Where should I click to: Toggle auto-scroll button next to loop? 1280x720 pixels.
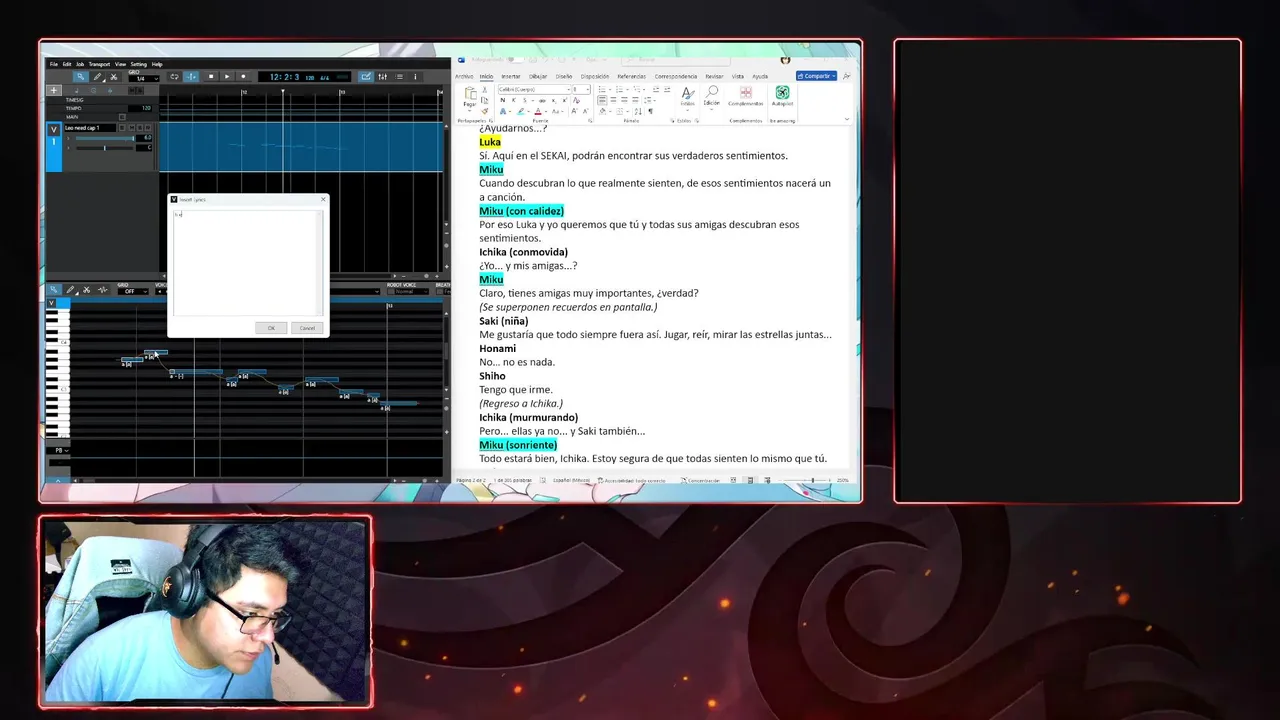click(x=191, y=77)
